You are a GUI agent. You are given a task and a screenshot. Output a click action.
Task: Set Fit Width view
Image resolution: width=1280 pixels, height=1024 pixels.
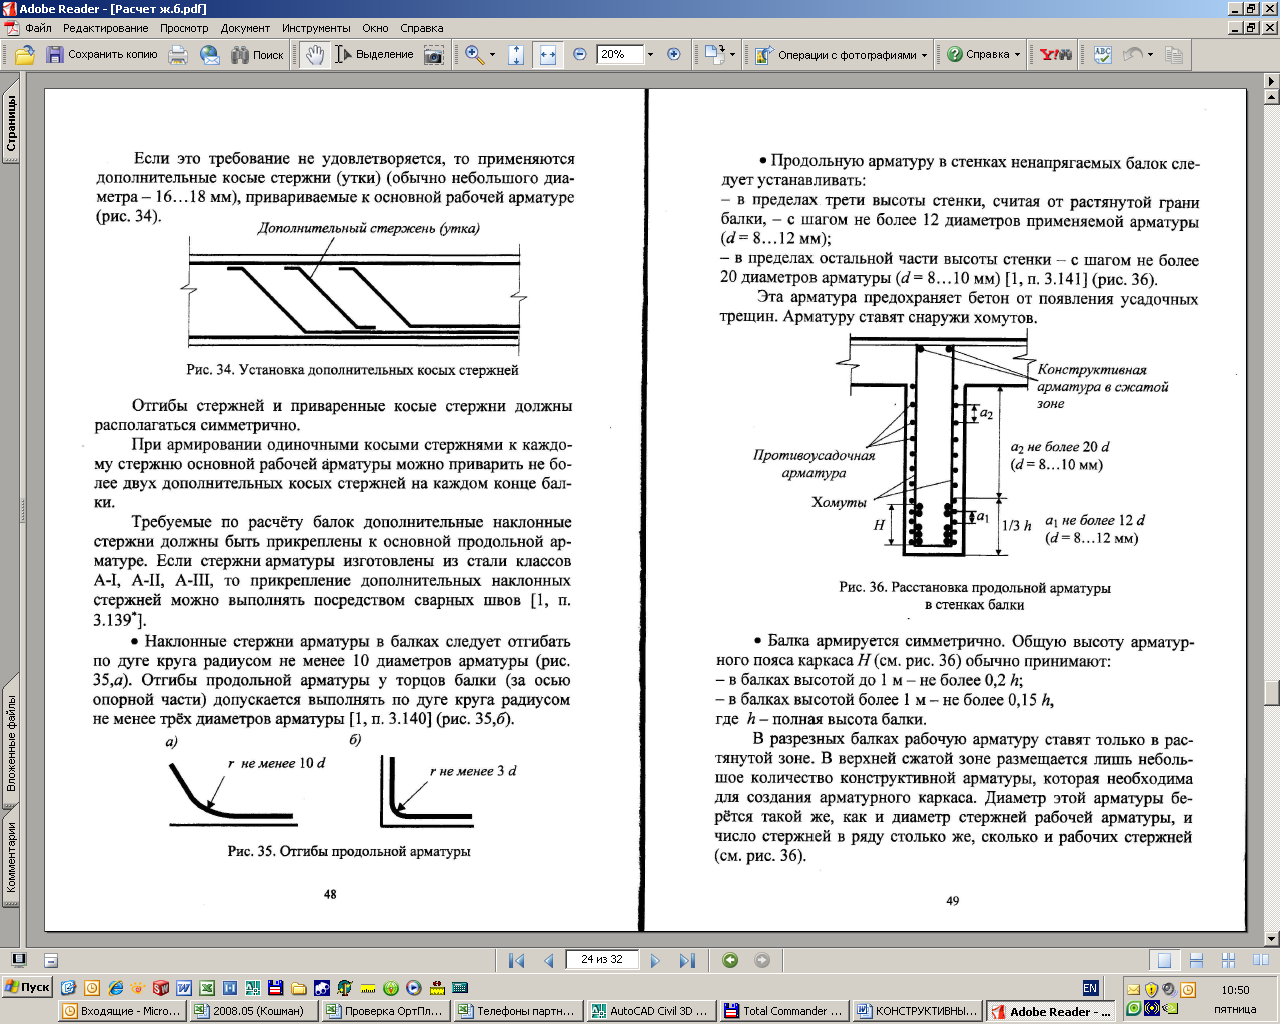(547, 55)
